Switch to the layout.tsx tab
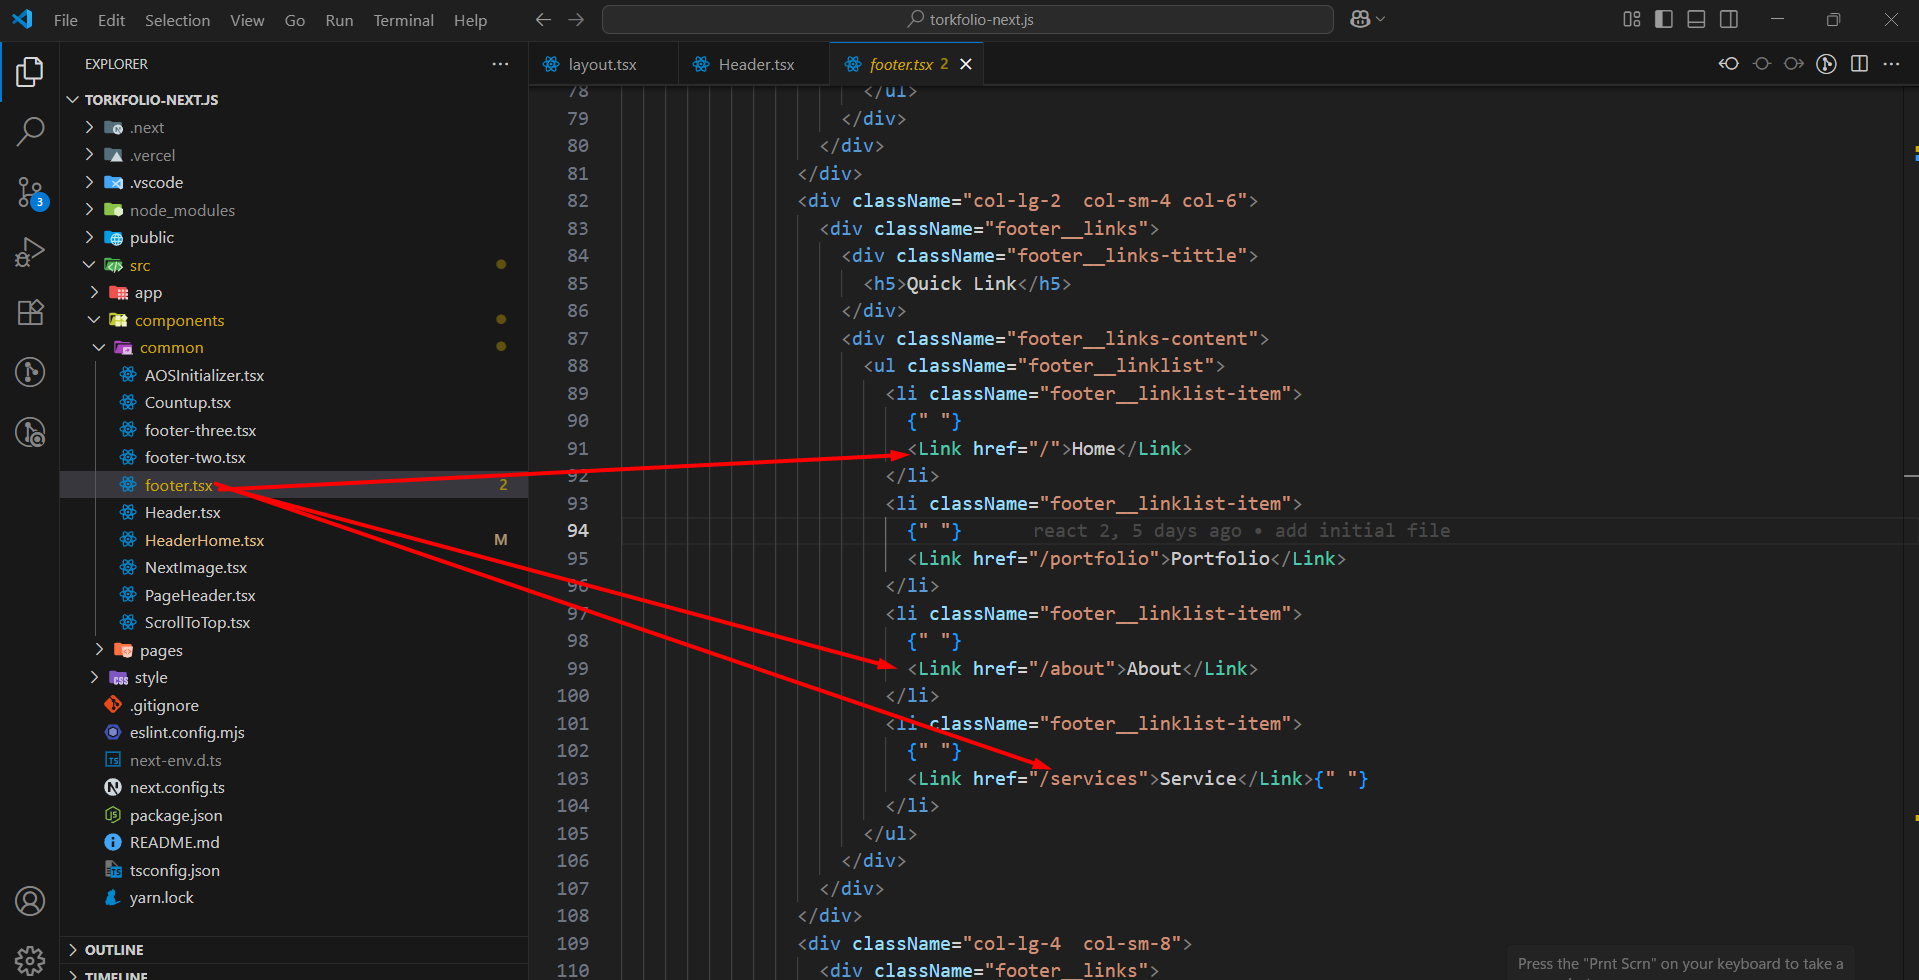 point(603,64)
